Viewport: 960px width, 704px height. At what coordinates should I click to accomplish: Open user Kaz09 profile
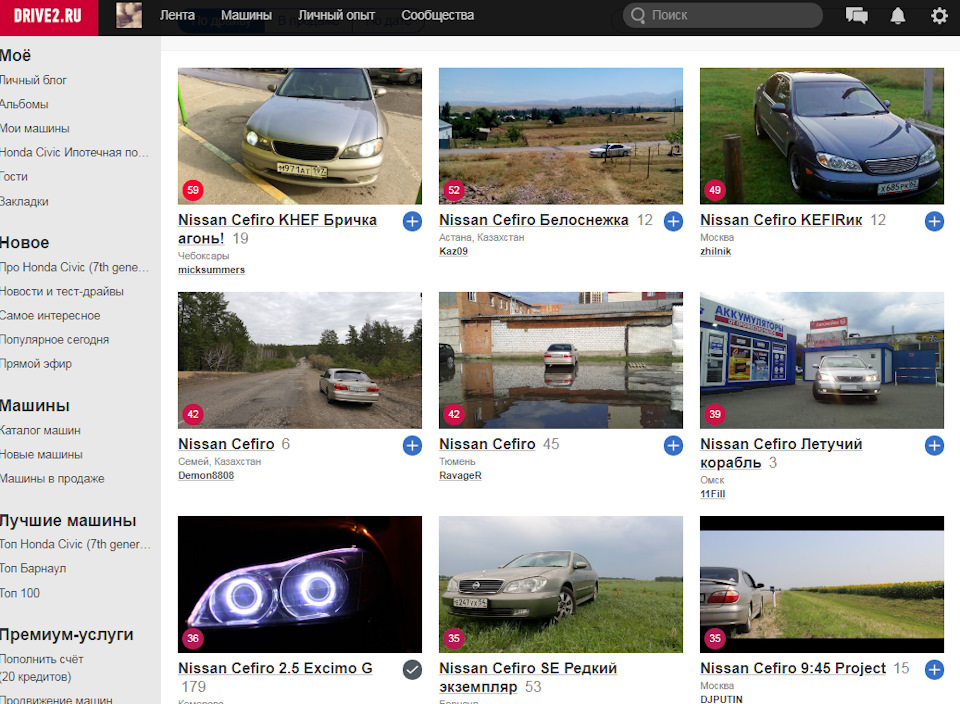pos(453,252)
